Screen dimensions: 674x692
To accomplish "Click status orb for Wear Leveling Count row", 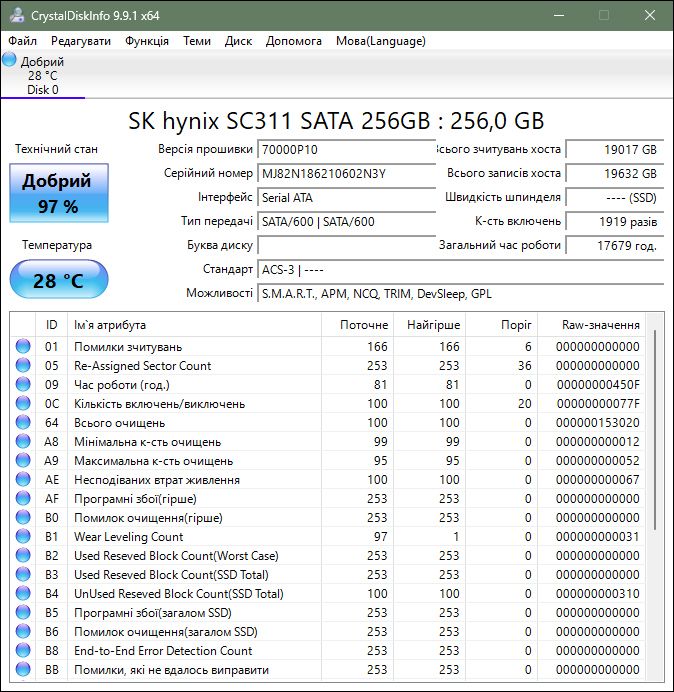I will 23,536.
